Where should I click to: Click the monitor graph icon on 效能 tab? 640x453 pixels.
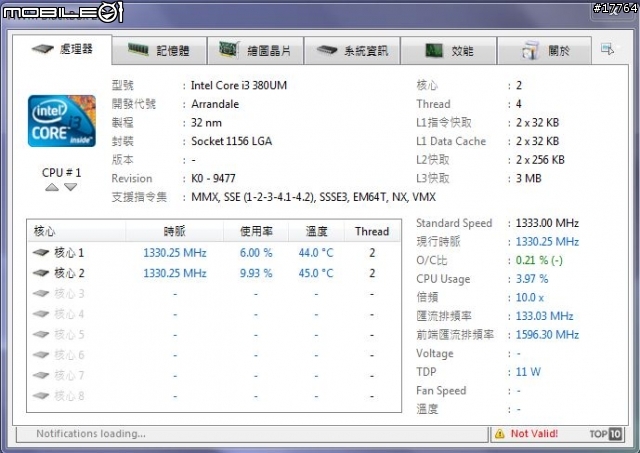(434, 50)
